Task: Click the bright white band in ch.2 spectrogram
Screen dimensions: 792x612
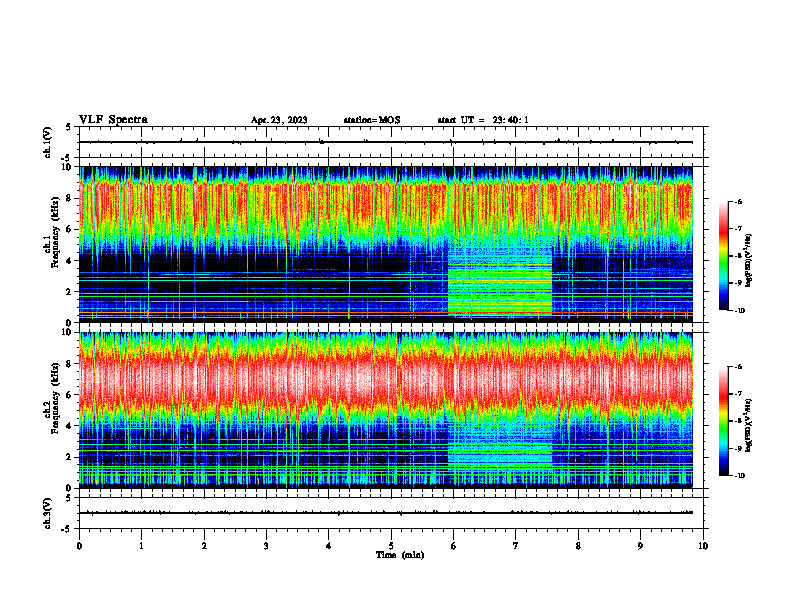Action: click(386, 380)
